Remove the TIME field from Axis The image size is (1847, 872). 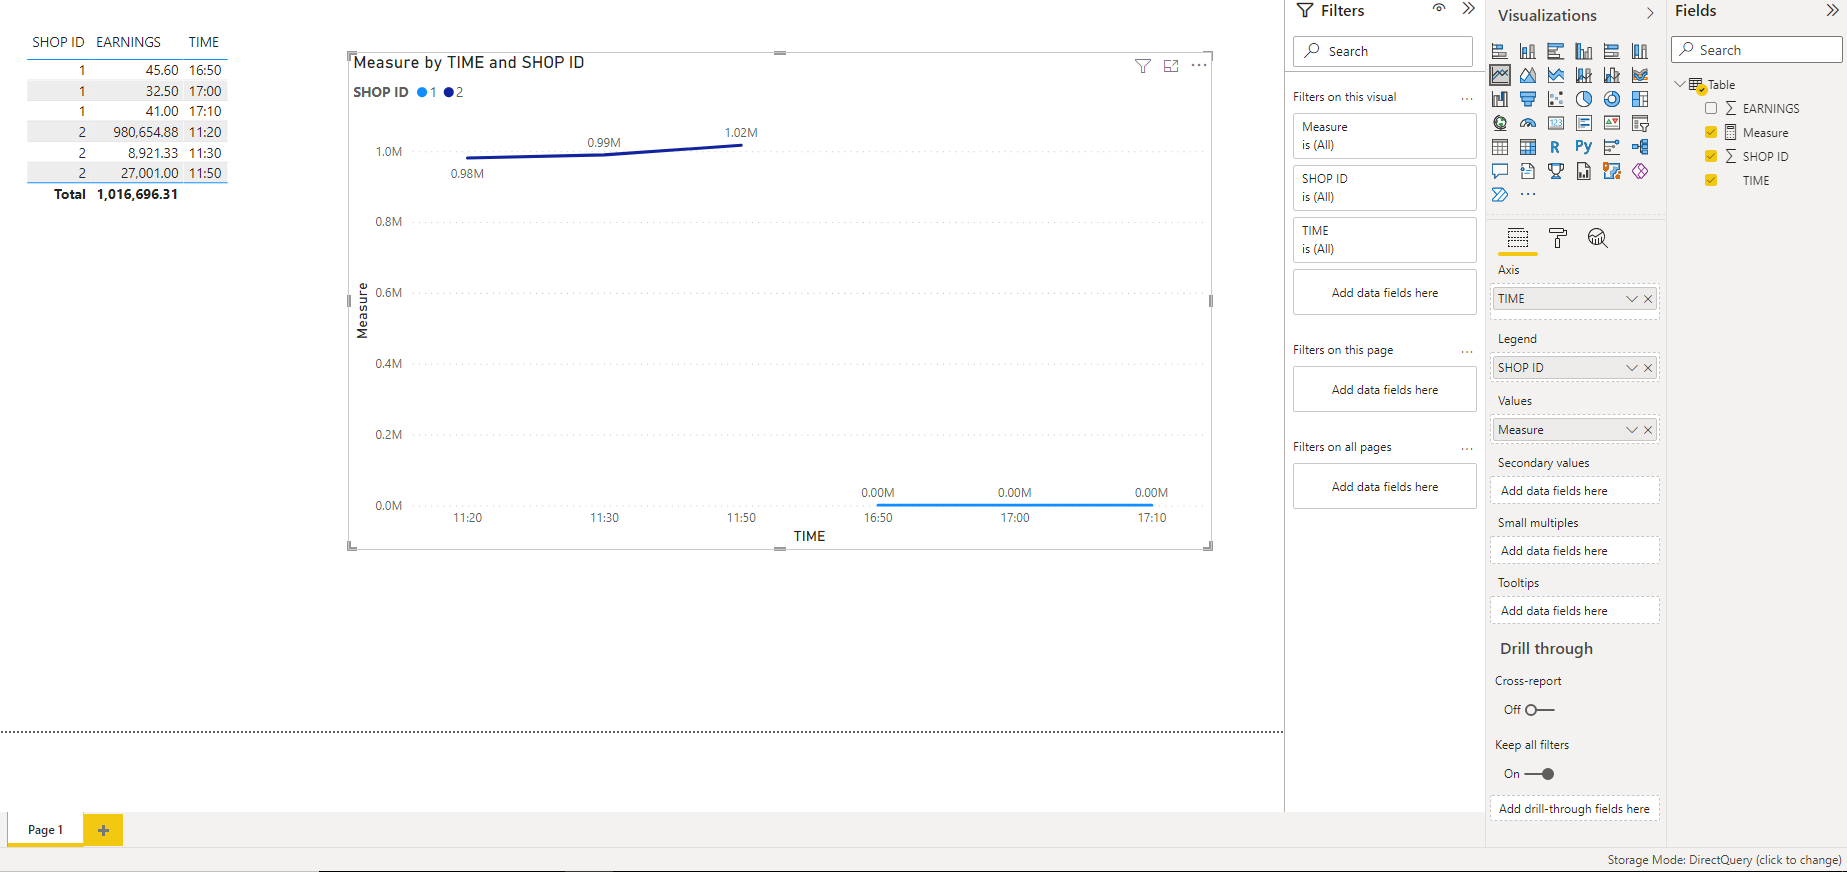(x=1648, y=299)
